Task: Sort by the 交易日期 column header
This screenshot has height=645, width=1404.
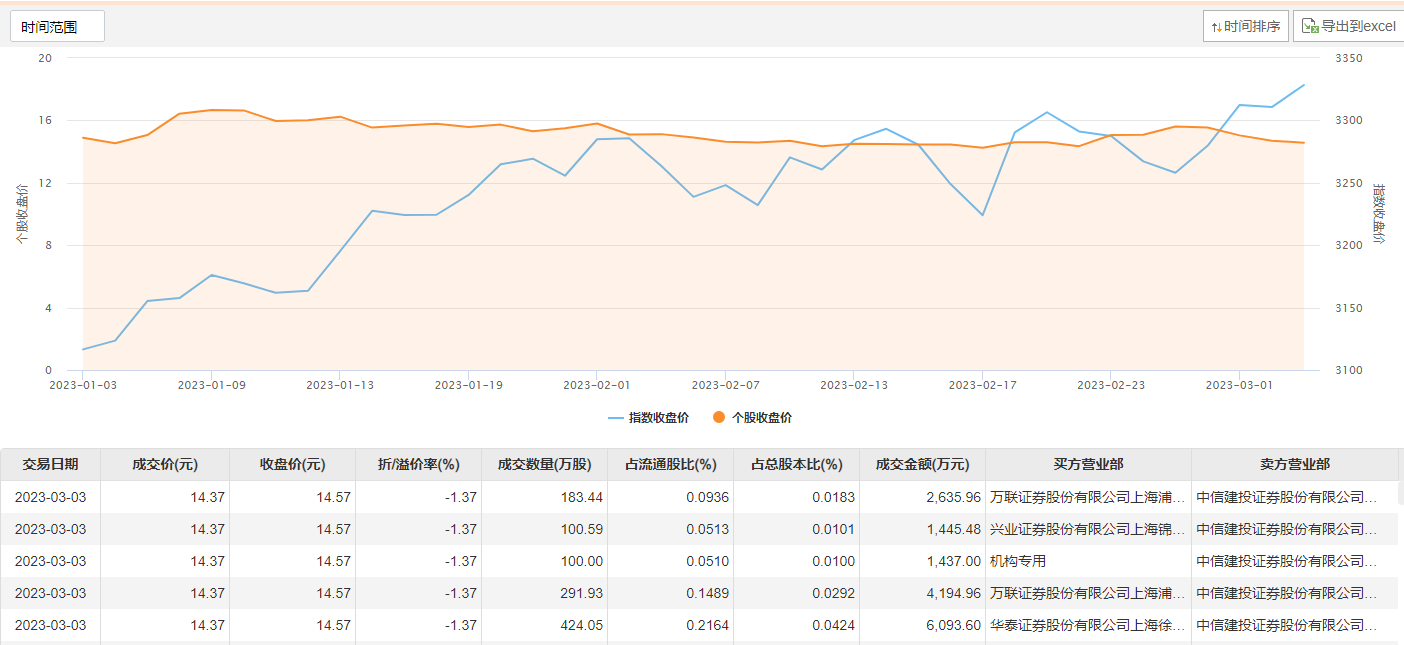Action: [x=50, y=464]
